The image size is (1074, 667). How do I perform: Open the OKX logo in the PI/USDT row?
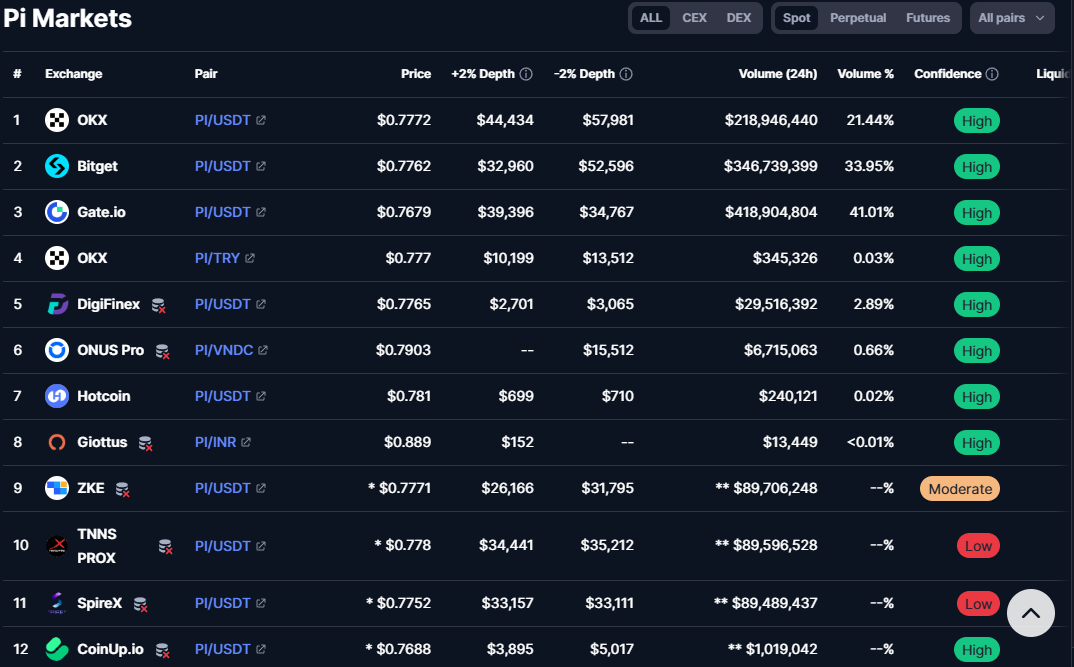57,120
